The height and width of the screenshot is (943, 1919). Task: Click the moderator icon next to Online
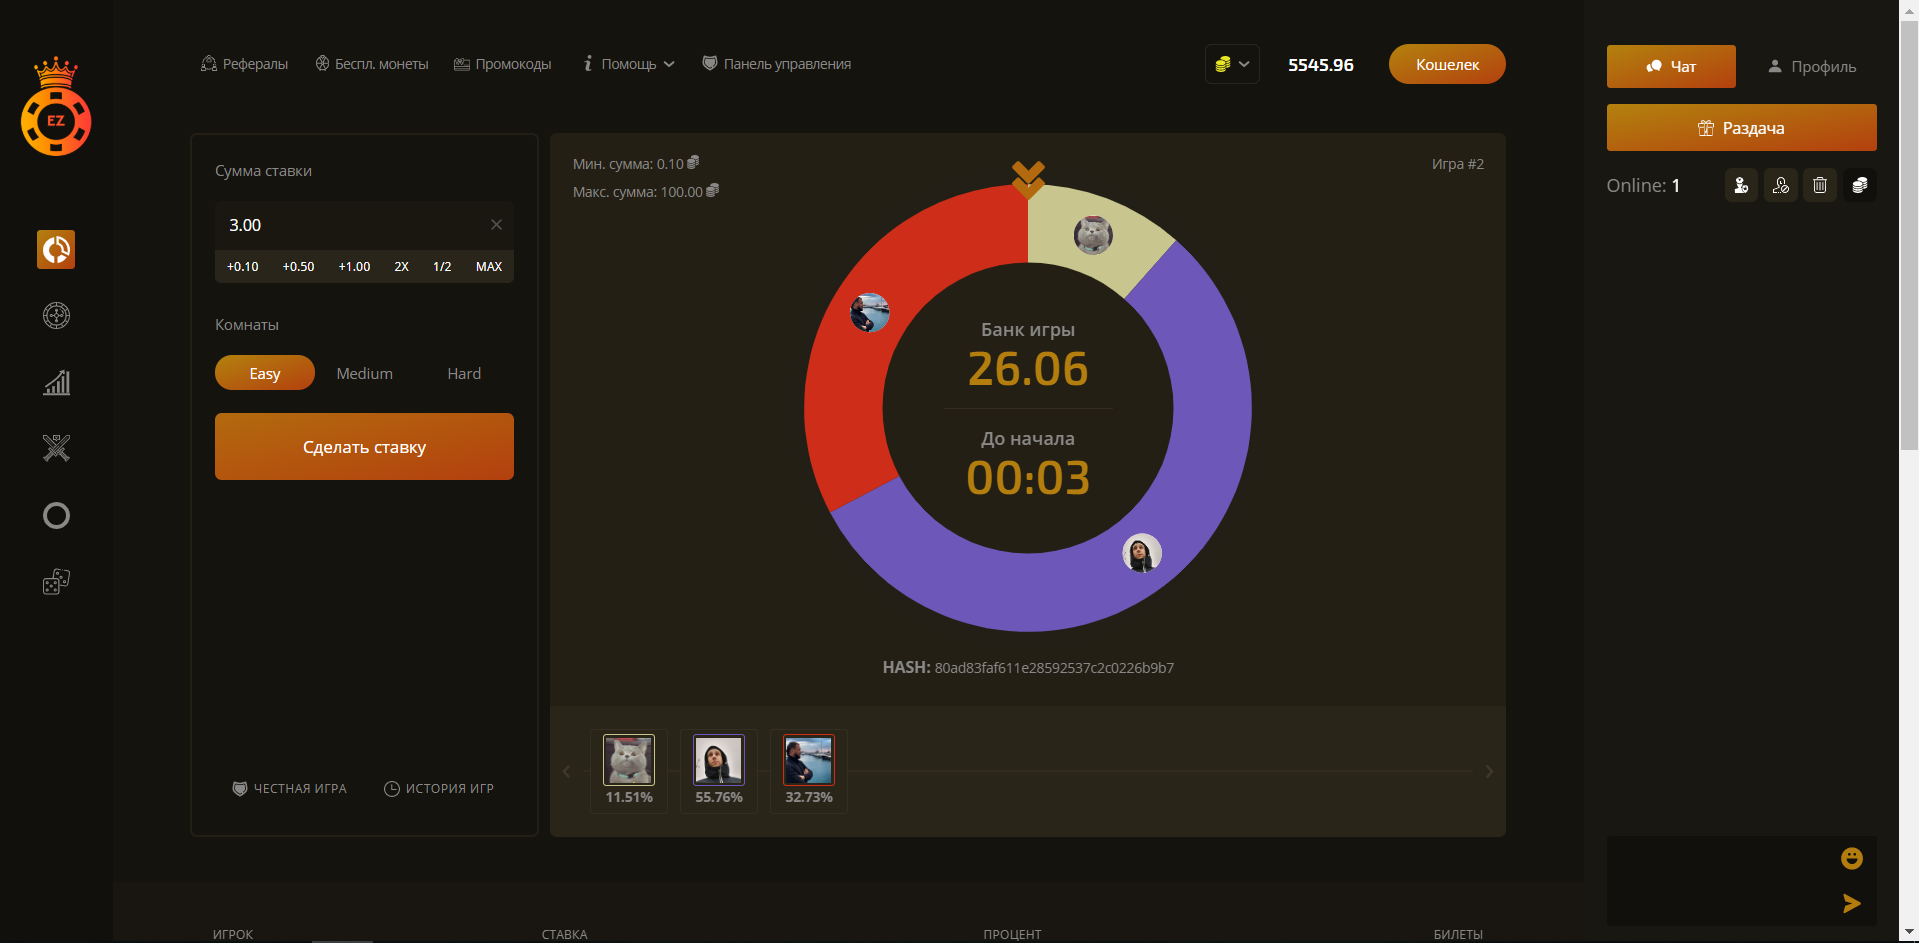pyautogui.click(x=1741, y=185)
